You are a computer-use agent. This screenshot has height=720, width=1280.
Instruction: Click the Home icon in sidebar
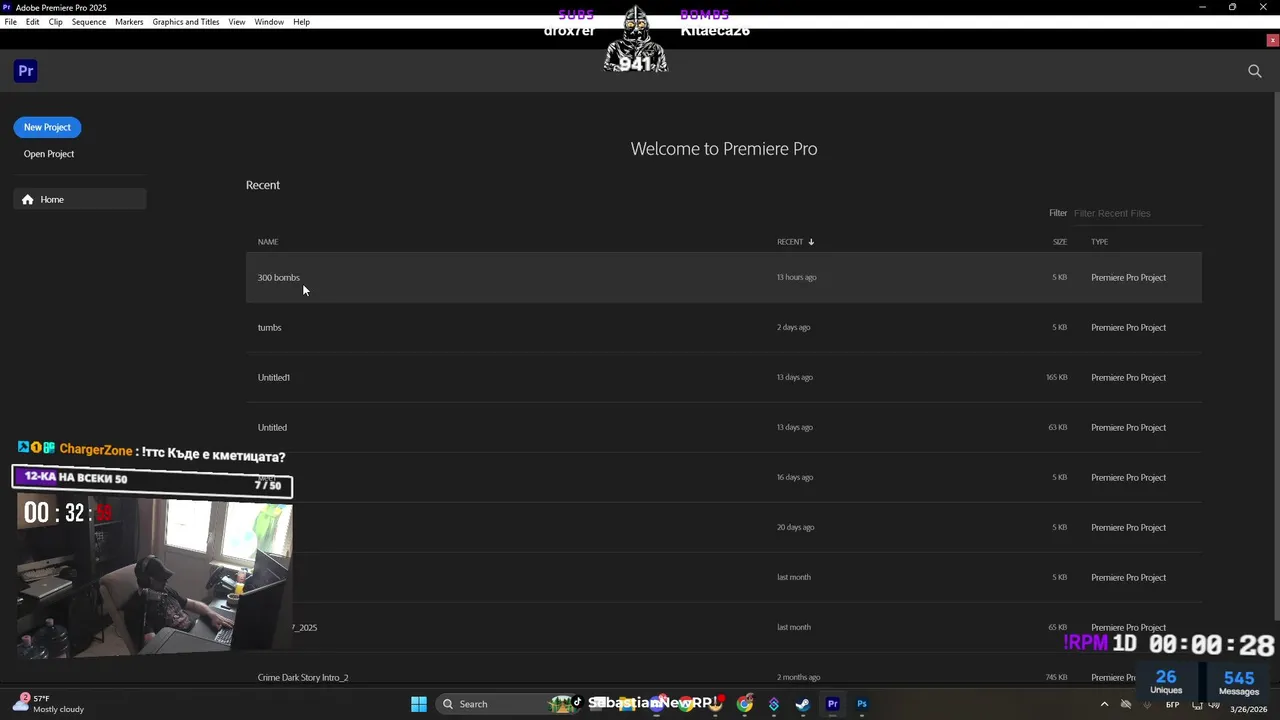[28, 199]
